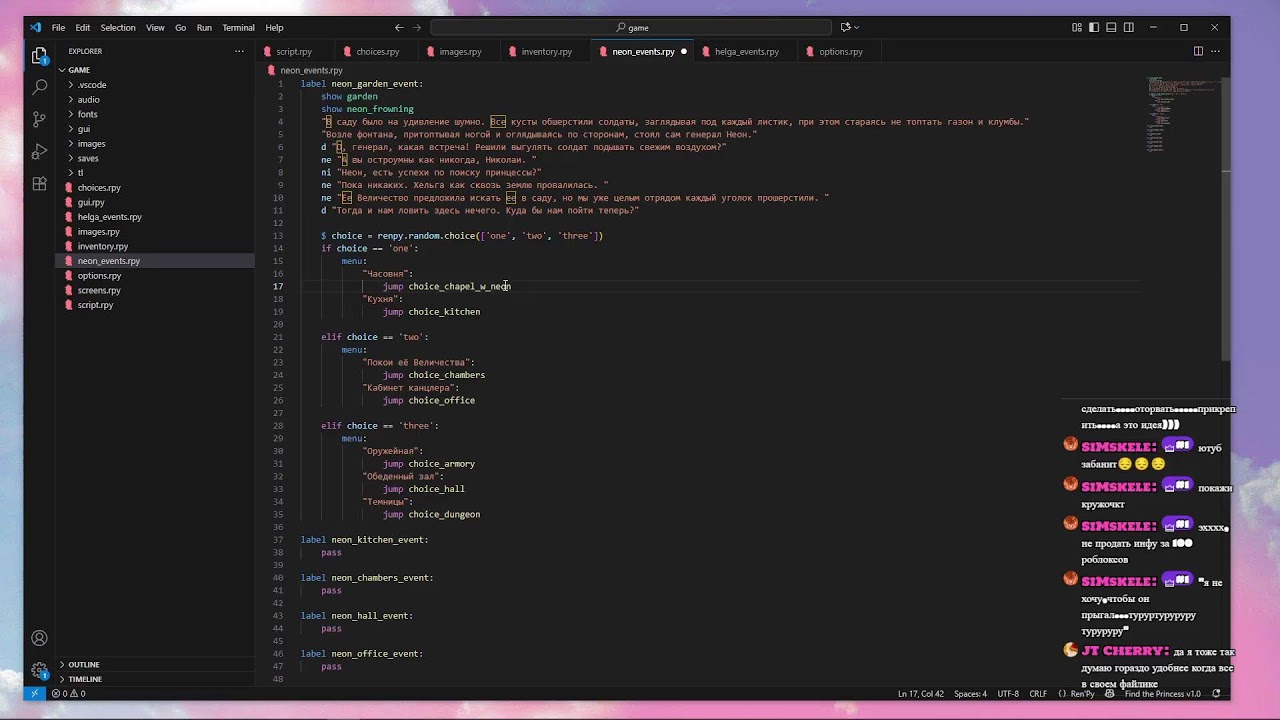Click the code minimap preview

coord(1182,115)
